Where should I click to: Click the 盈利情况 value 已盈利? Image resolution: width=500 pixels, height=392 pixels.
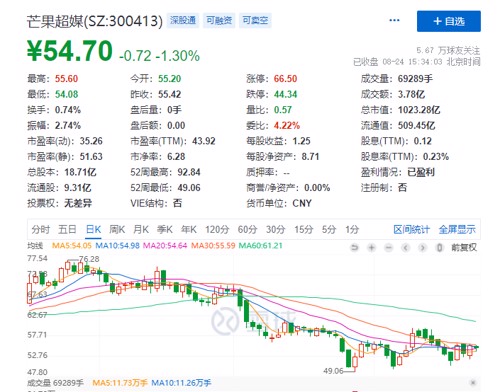[x=421, y=172]
